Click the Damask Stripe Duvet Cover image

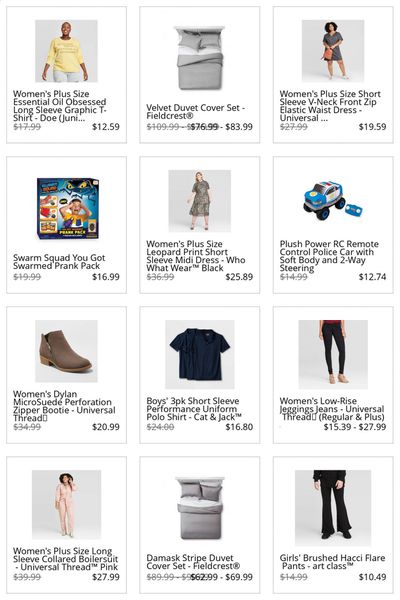[199, 508]
